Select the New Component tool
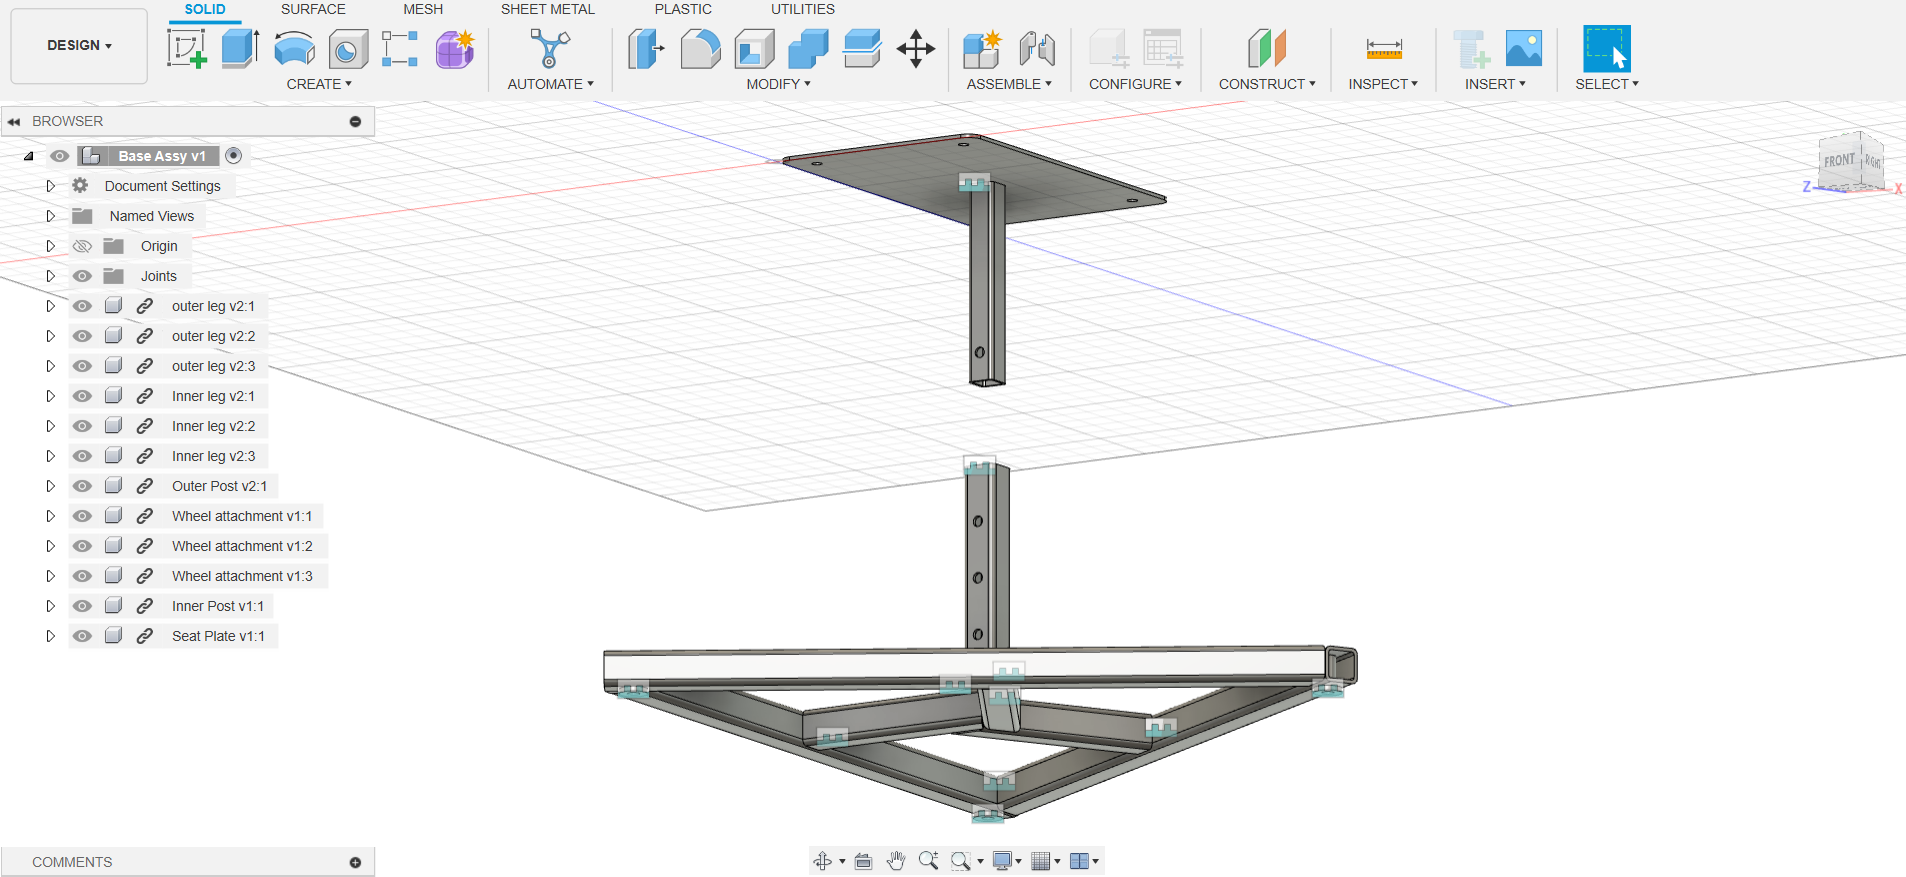Viewport: 1906px width, 877px height. [x=982, y=48]
